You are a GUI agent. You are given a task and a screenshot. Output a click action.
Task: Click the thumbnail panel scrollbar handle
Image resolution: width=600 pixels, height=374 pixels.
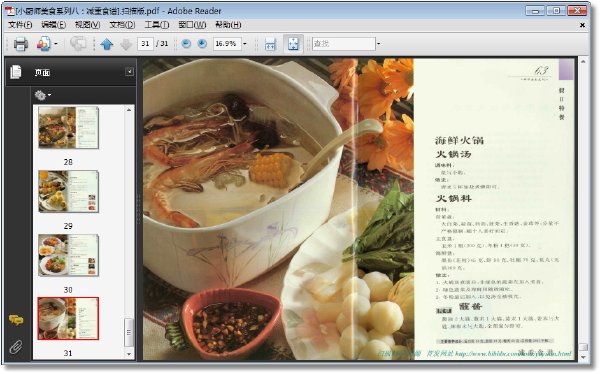coord(129,332)
